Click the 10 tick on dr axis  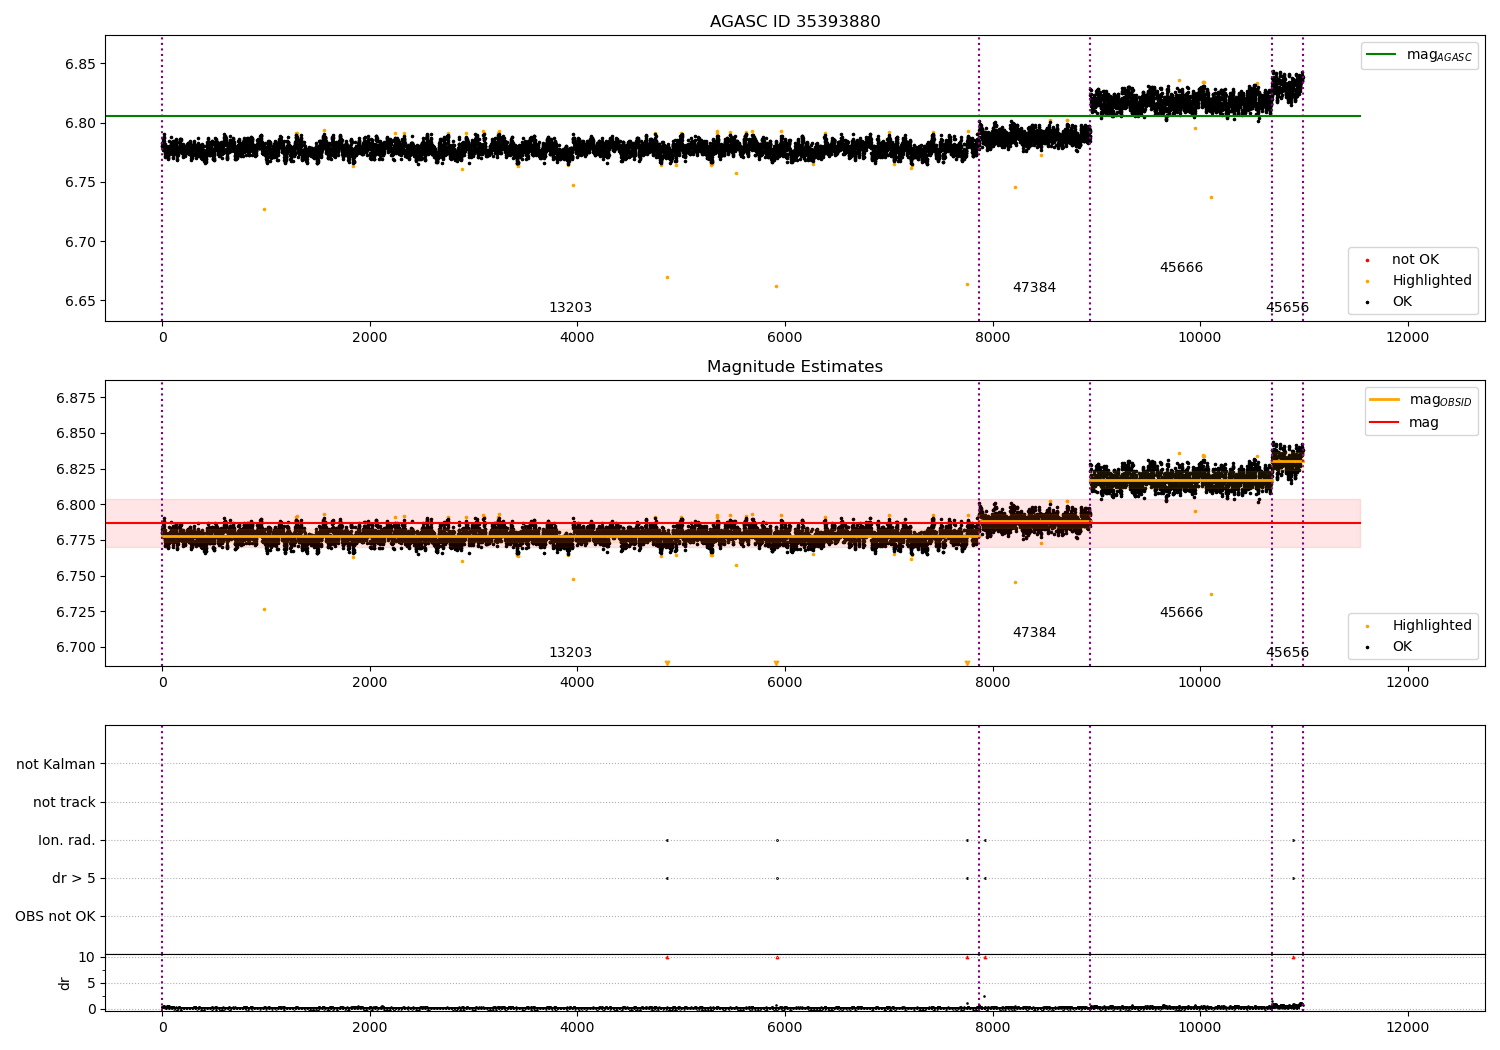pos(87,958)
